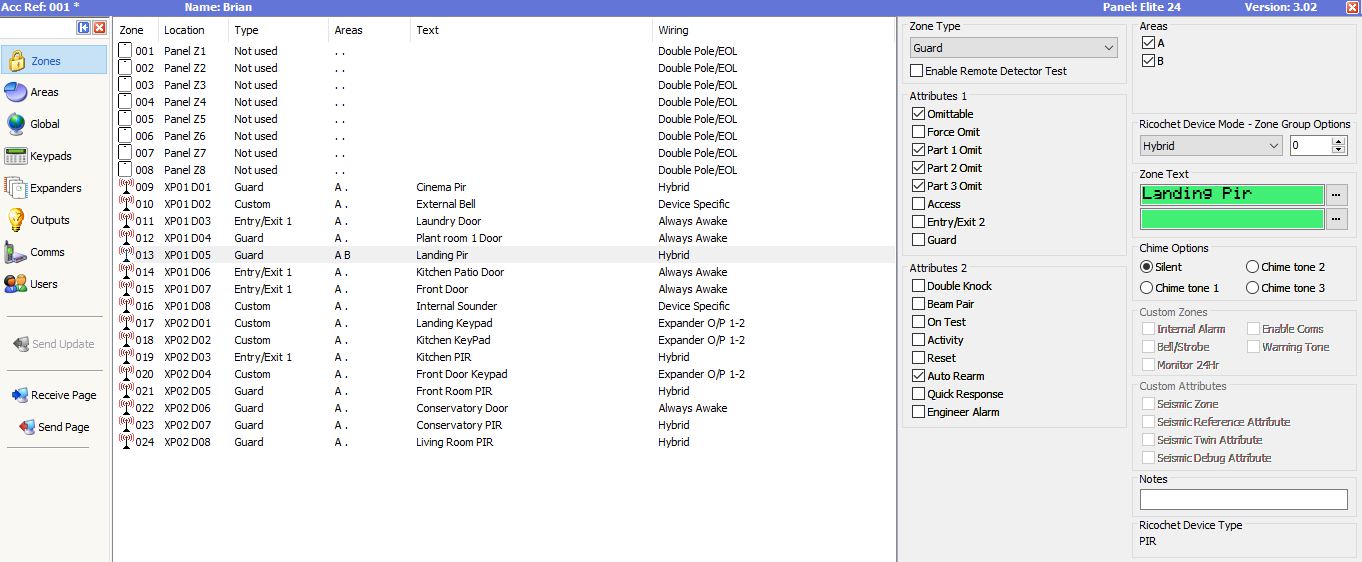
Task: Open the Users section
Action: coord(43,284)
